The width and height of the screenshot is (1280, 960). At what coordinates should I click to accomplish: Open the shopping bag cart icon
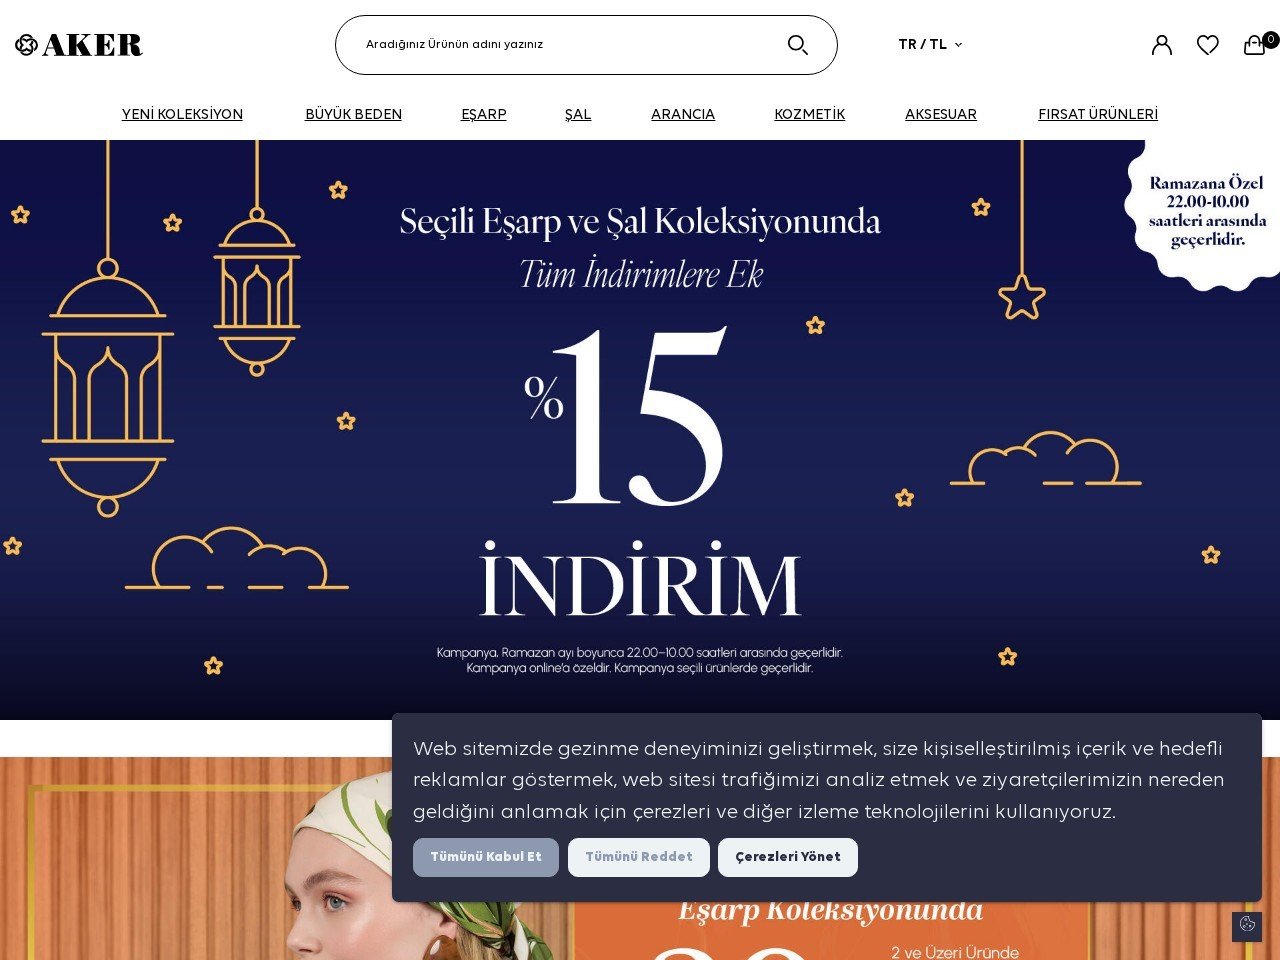coord(1254,45)
